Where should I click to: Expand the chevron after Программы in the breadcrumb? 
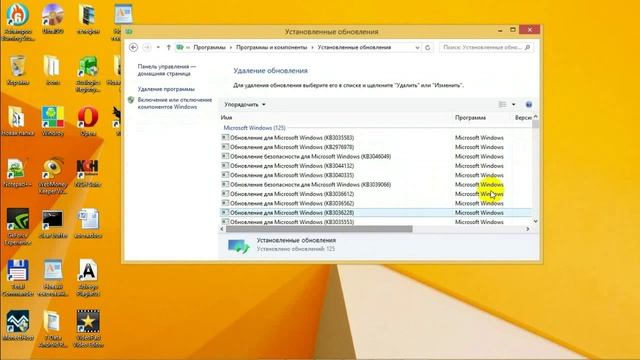pyautogui.click(x=231, y=47)
